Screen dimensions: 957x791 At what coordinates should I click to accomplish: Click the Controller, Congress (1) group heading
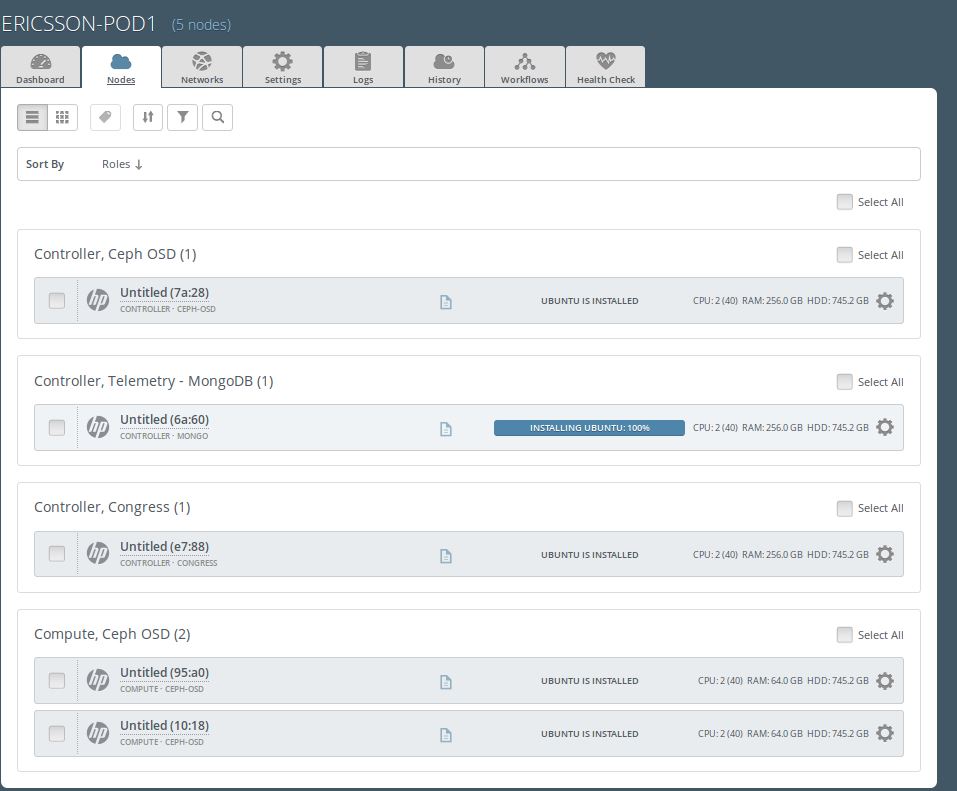pyautogui.click(x=112, y=508)
